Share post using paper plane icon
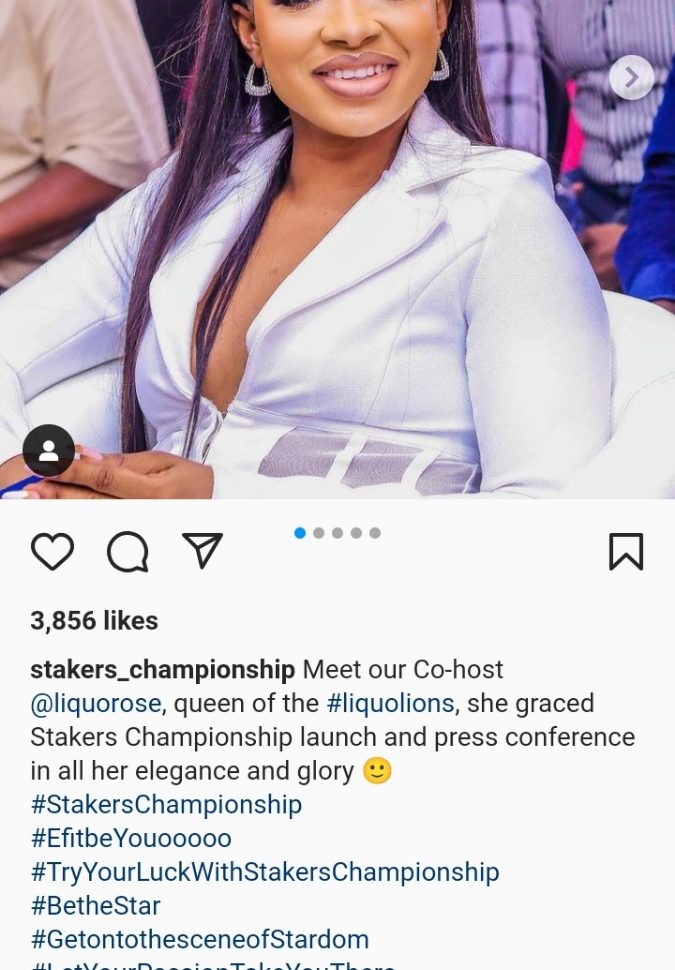 click(x=202, y=550)
